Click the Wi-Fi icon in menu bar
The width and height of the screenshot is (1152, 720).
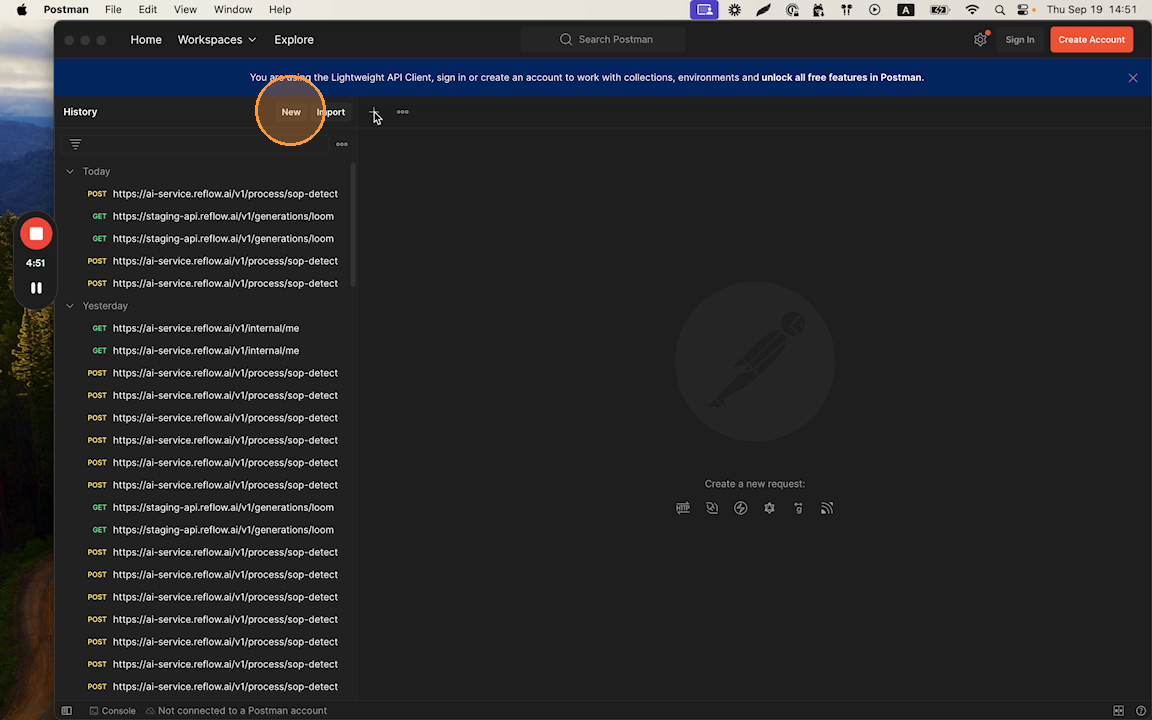972,10
